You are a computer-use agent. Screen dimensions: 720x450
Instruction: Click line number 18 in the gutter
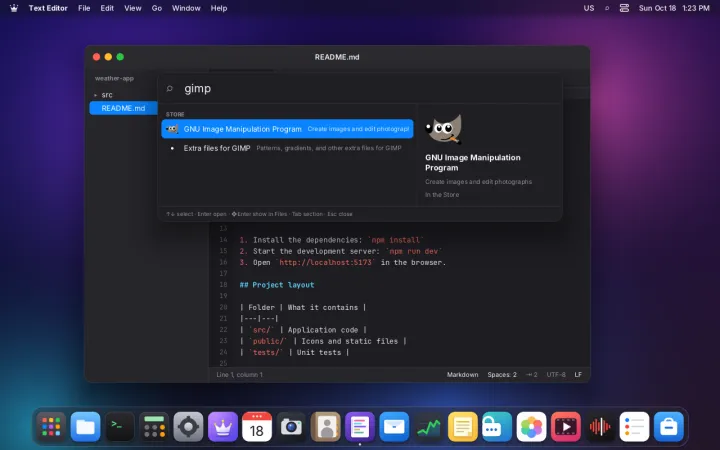[x=223, y=285]
